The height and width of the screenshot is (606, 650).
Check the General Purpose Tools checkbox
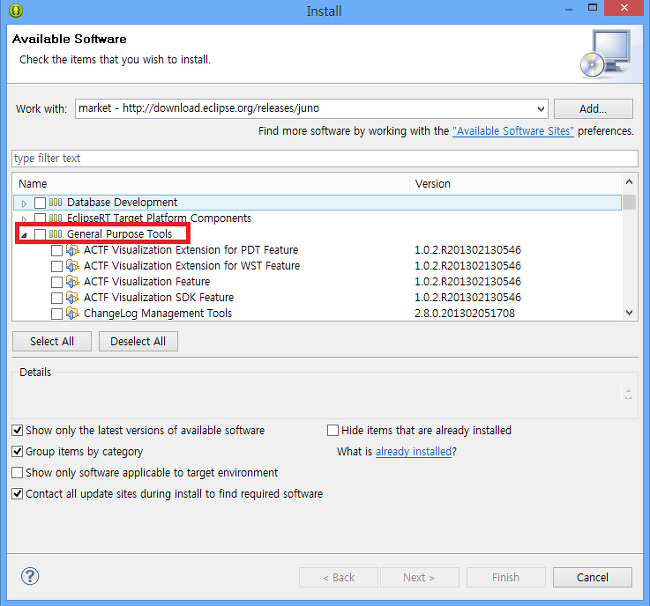pos(40,235)
